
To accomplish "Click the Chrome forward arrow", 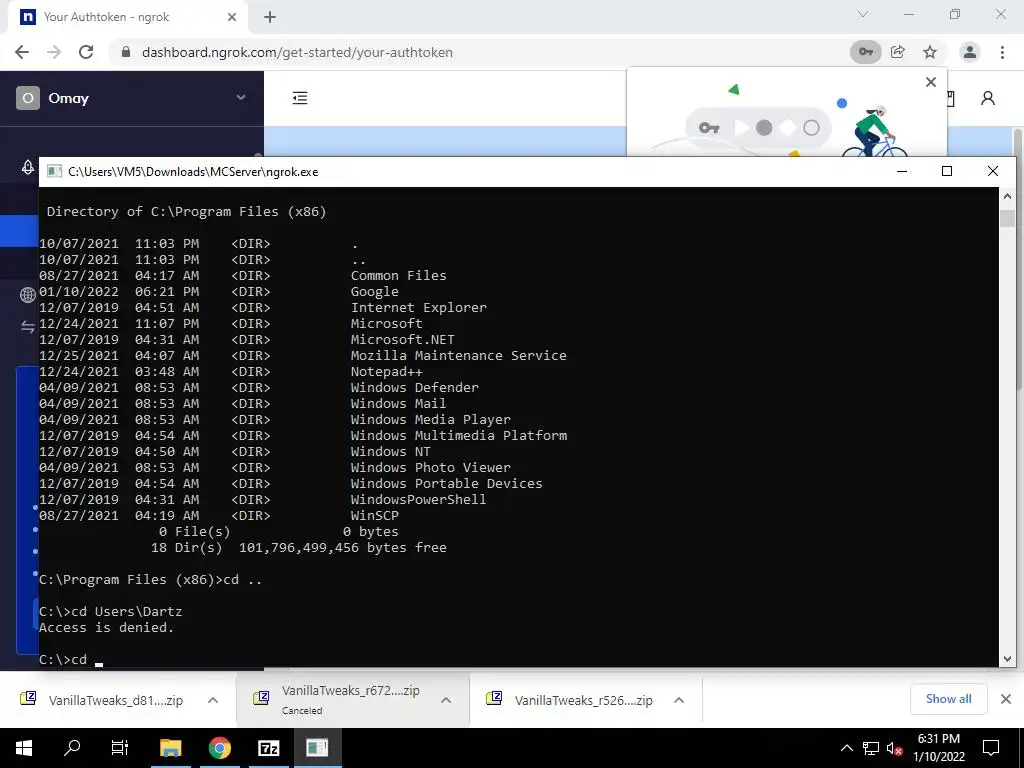I will point(54,52).
